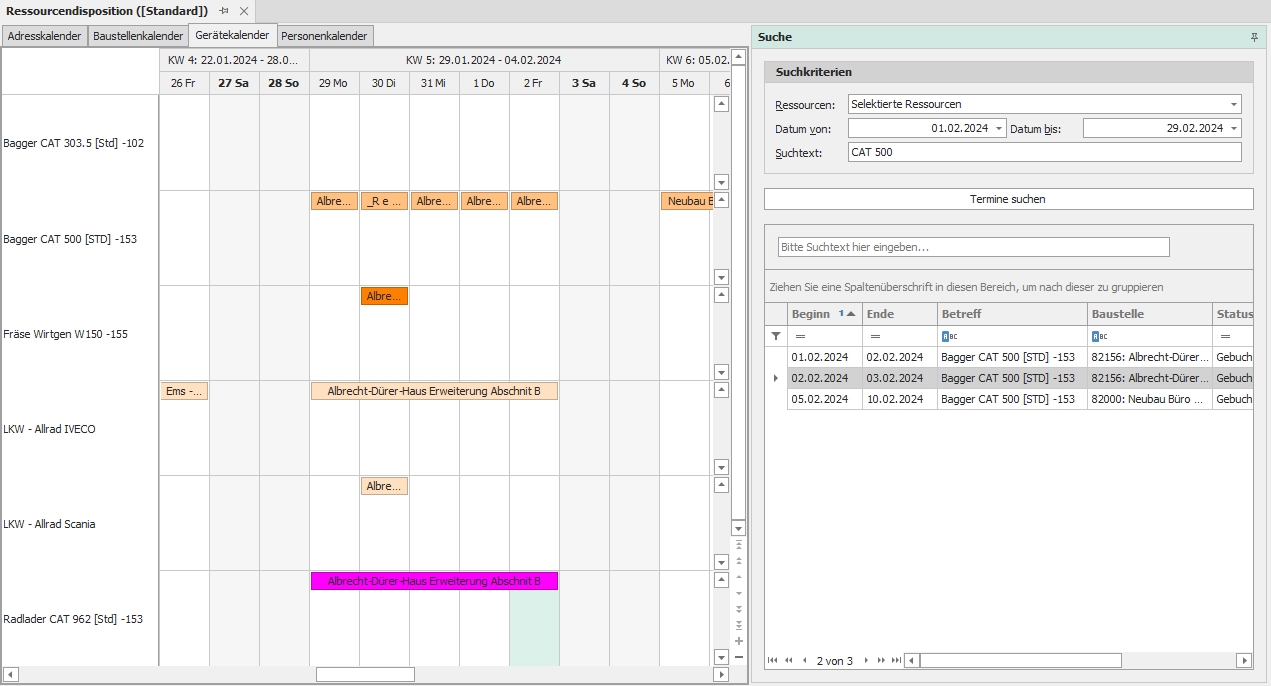The width and height of the screenshot is (1271, 686).
Task: Close the Ressourcendisposition document tab
Action: (x=244, y=11)
